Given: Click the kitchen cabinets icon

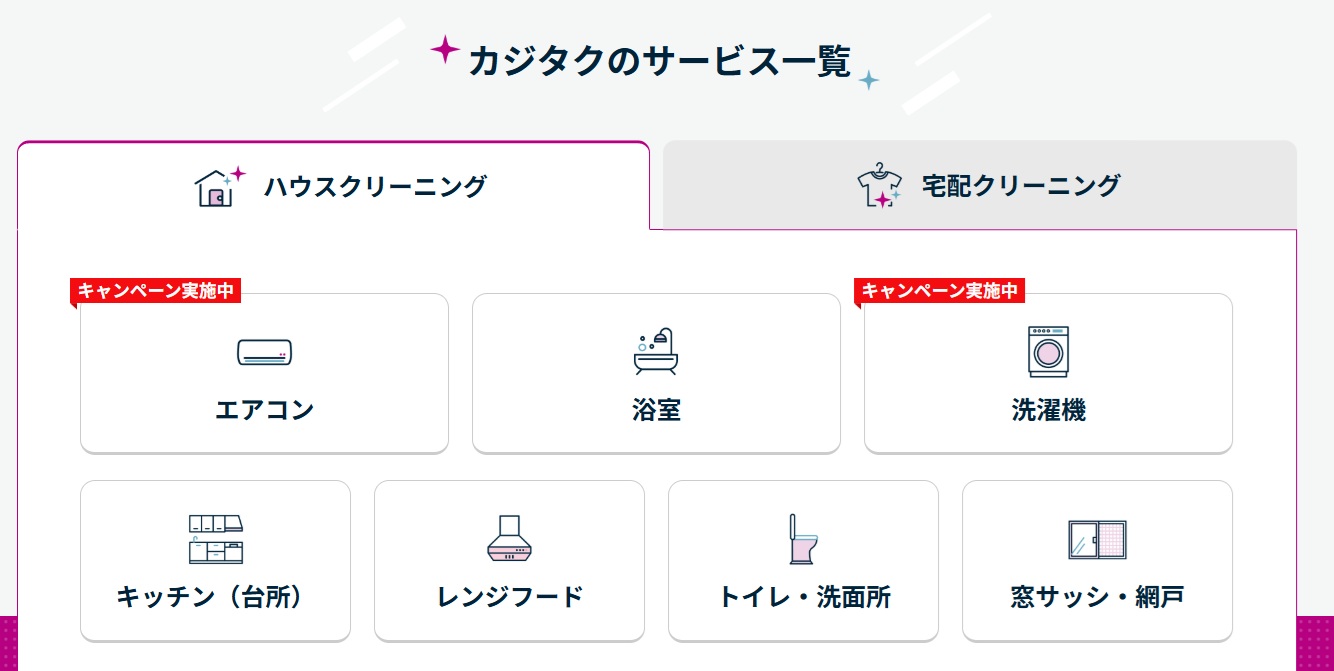Looking at the screenshot, I should pos(216,539).
